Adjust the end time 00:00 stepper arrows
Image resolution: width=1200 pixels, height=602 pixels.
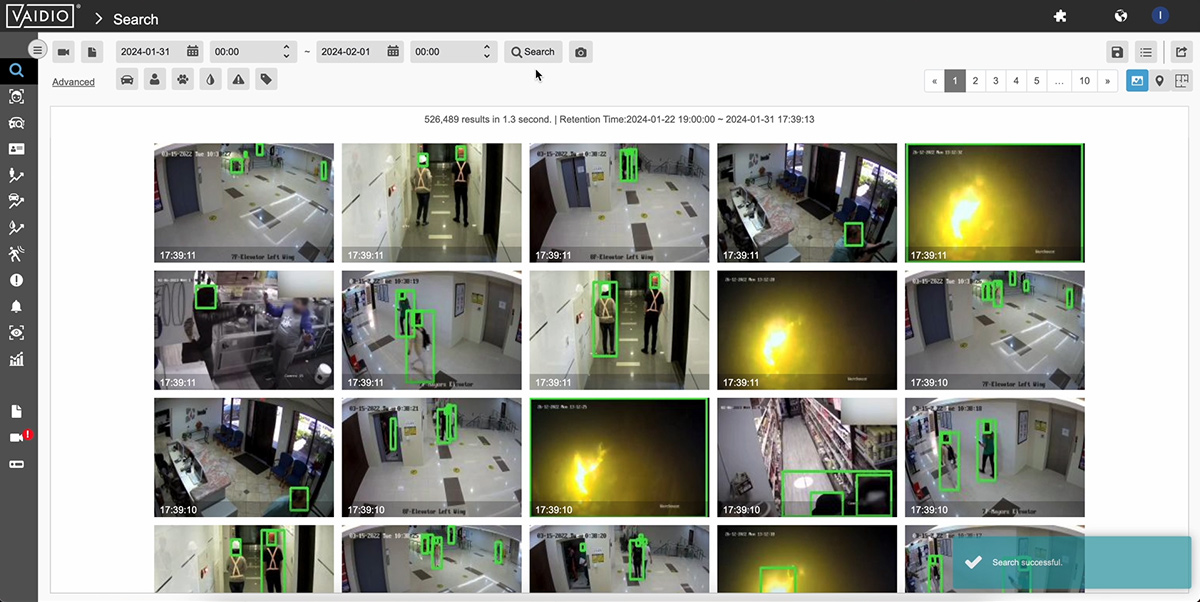(487, 52)
